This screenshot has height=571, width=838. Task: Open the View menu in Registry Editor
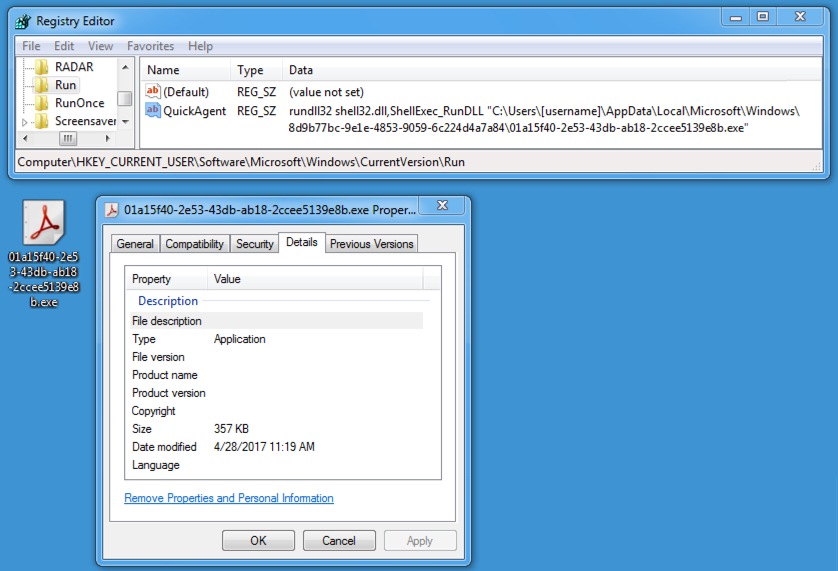[x=100, y=46]
